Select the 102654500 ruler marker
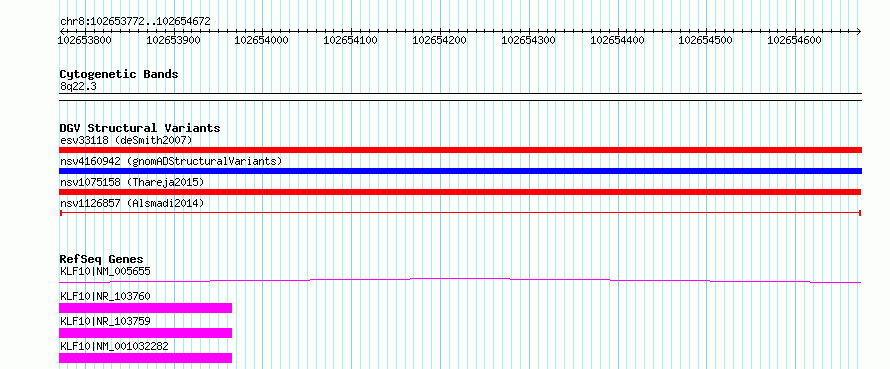 [x=706, y=40]
